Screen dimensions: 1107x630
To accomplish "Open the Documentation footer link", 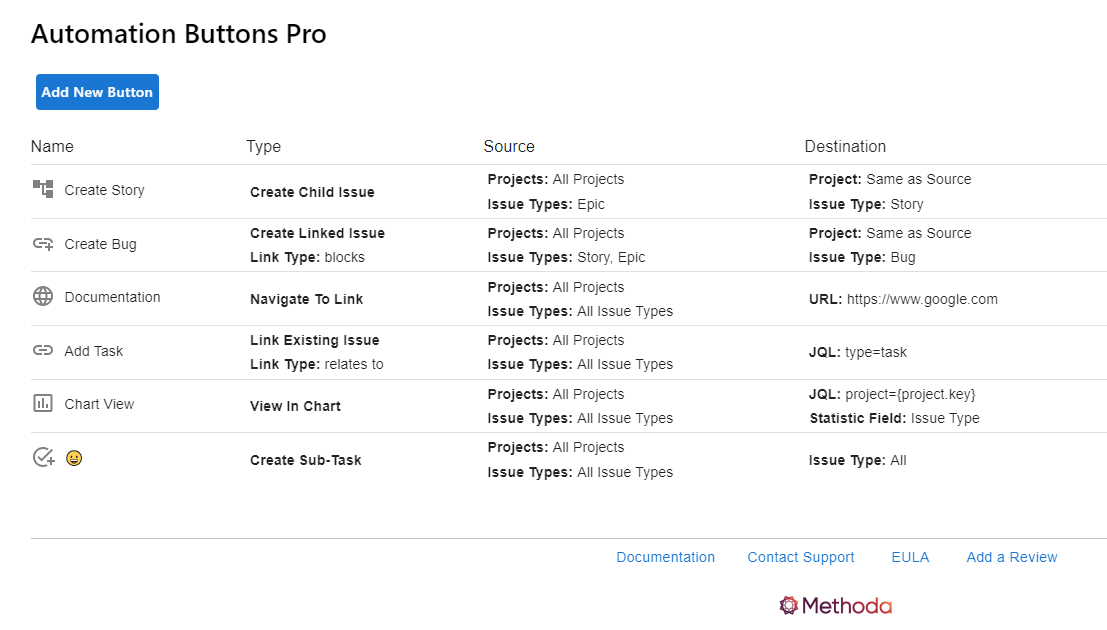I will [x=665, y=557].
